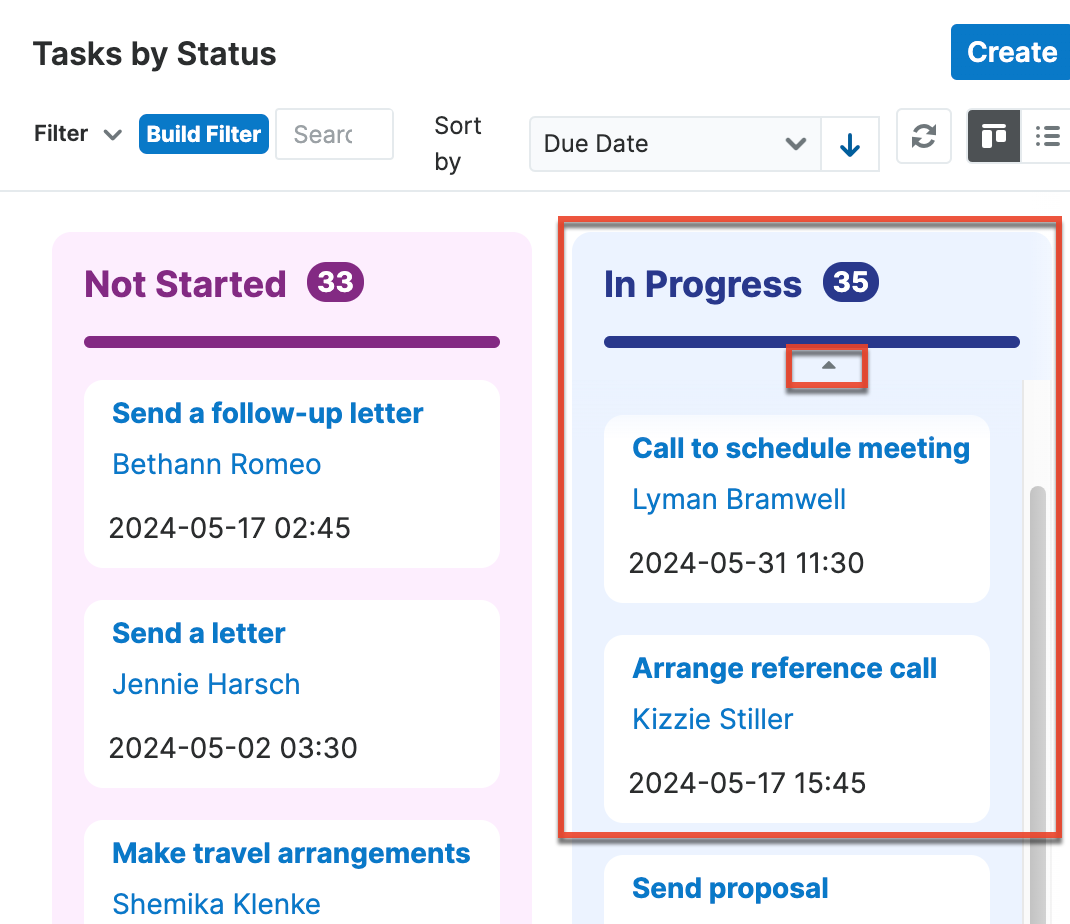The height and width of the screenshot is (924, 1070).
Task: Focus the Search input field
Action: (x=334, y=134)
